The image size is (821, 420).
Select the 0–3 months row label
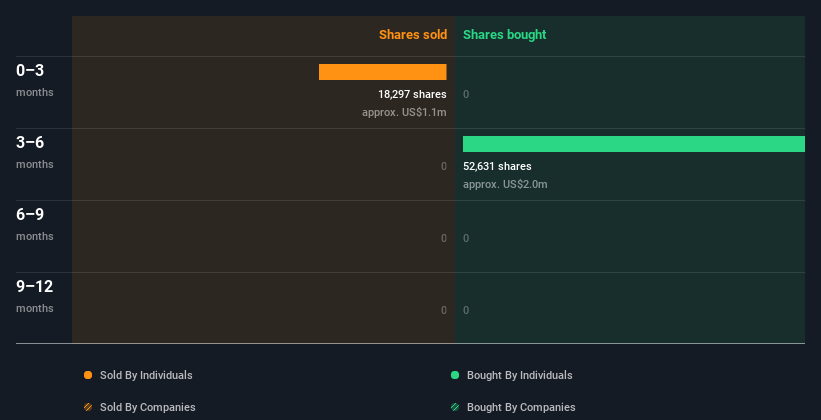(x=34, y=79)
